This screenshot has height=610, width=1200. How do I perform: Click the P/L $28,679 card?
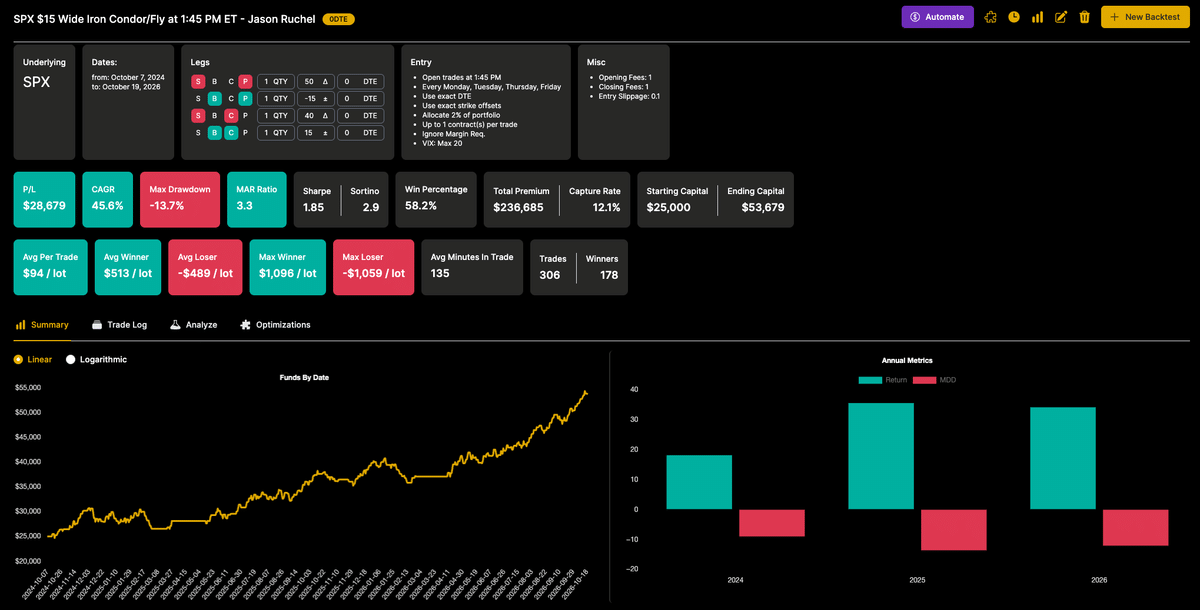click(x=44, y=199)
